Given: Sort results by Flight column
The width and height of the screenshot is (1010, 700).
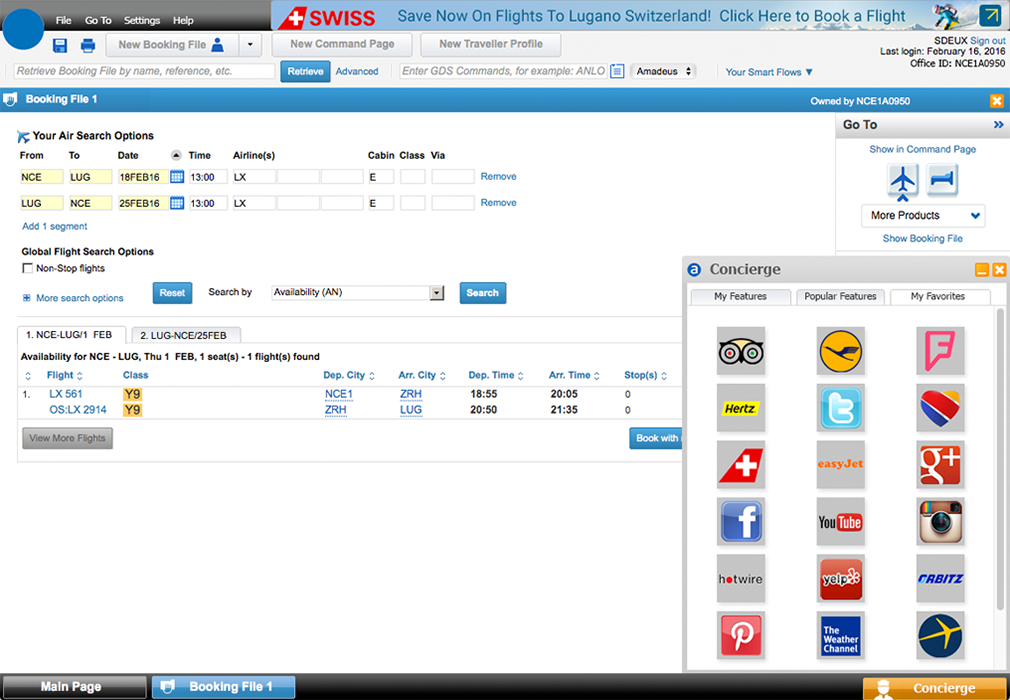Looking at the screenshot, I should (x=64, y=375).
